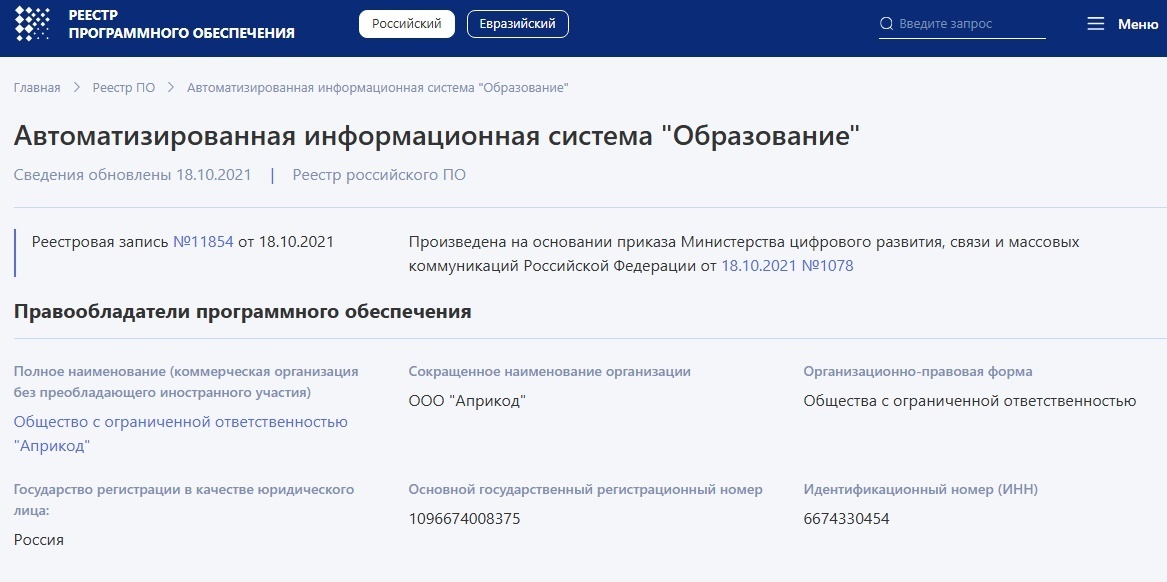Open the hamburger menu icon
The width and height of the screenshot is (1167, 582).
[x=1095, y=23]
